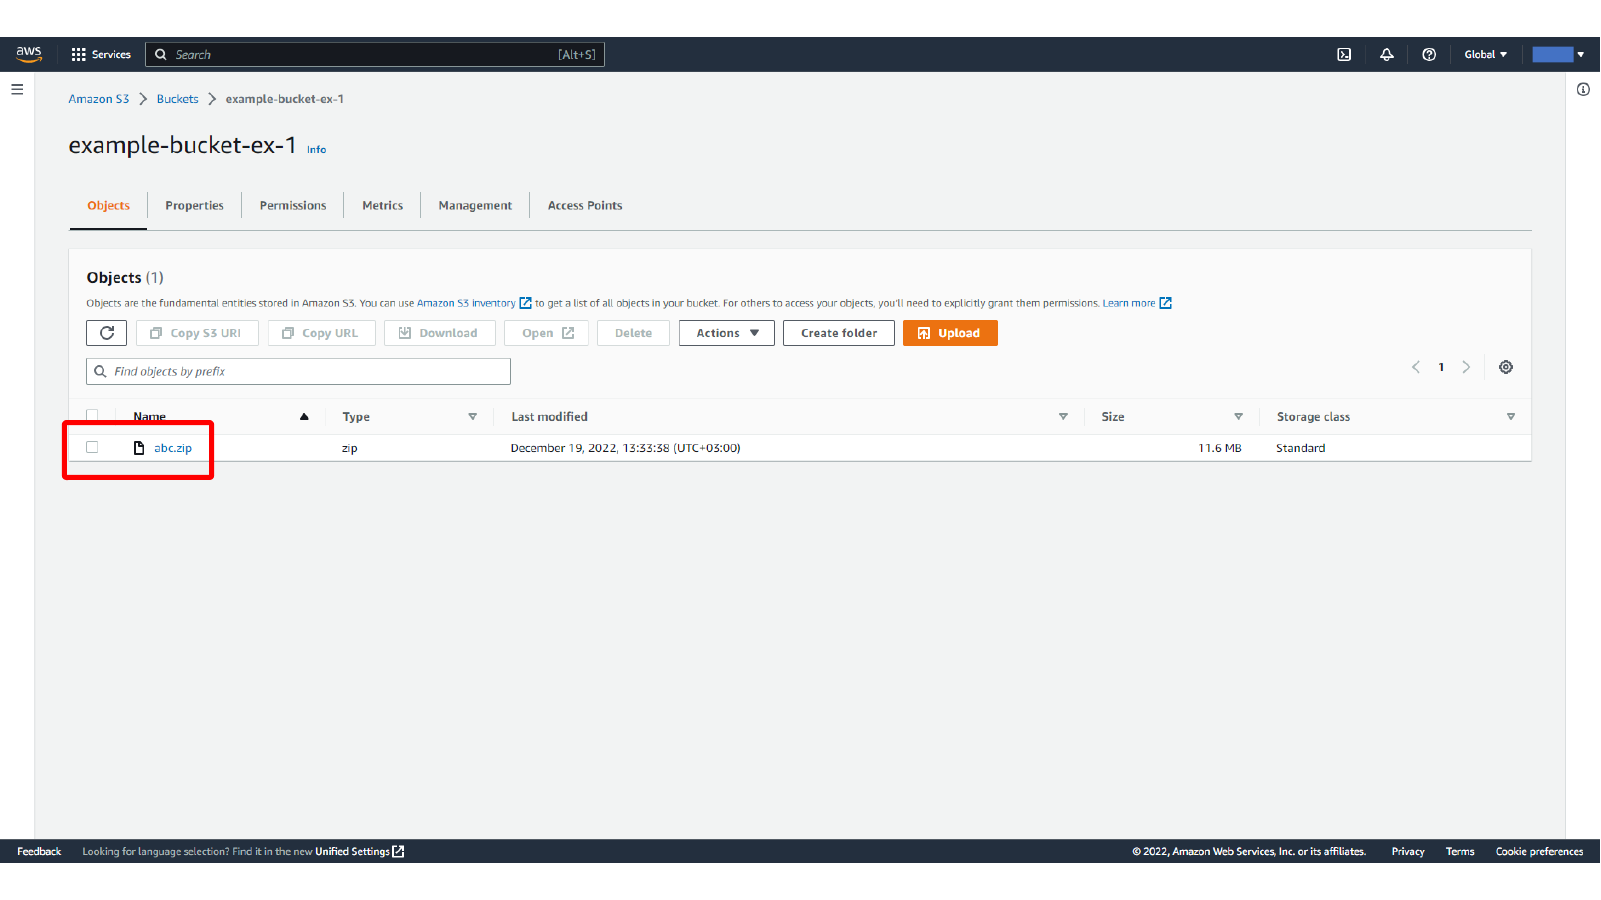Open the Services grid menu

click(x=101, y=54)
